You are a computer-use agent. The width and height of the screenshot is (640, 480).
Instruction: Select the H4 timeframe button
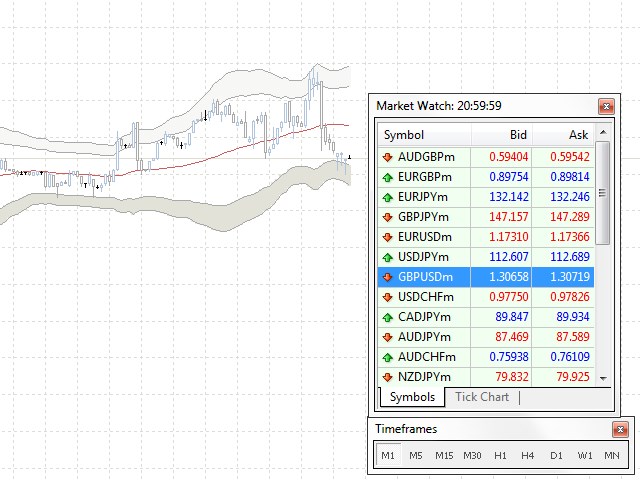pyautogui.click(x=527, y=455)
